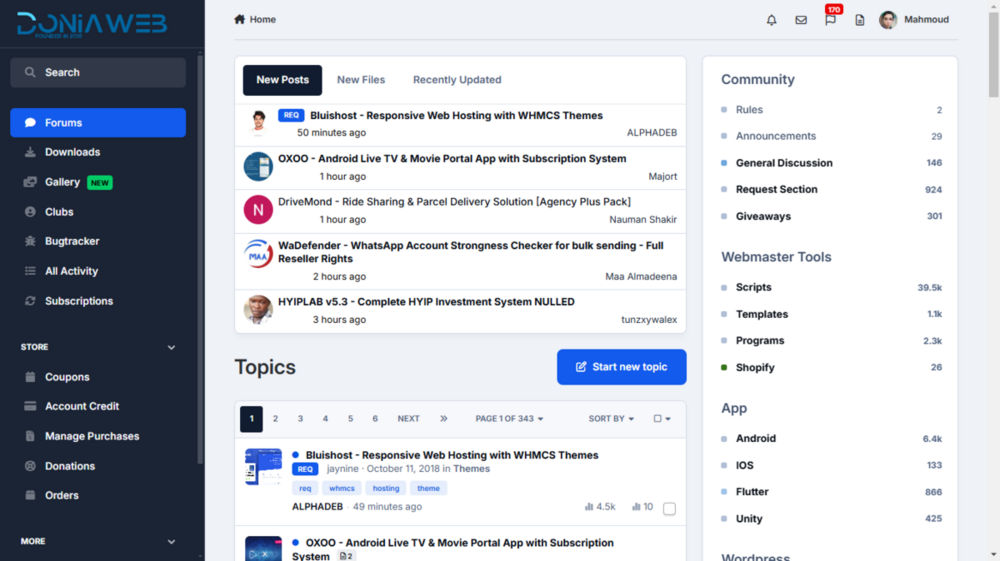
Task: Open the messages envelope icon
Action: click(801, 20)
